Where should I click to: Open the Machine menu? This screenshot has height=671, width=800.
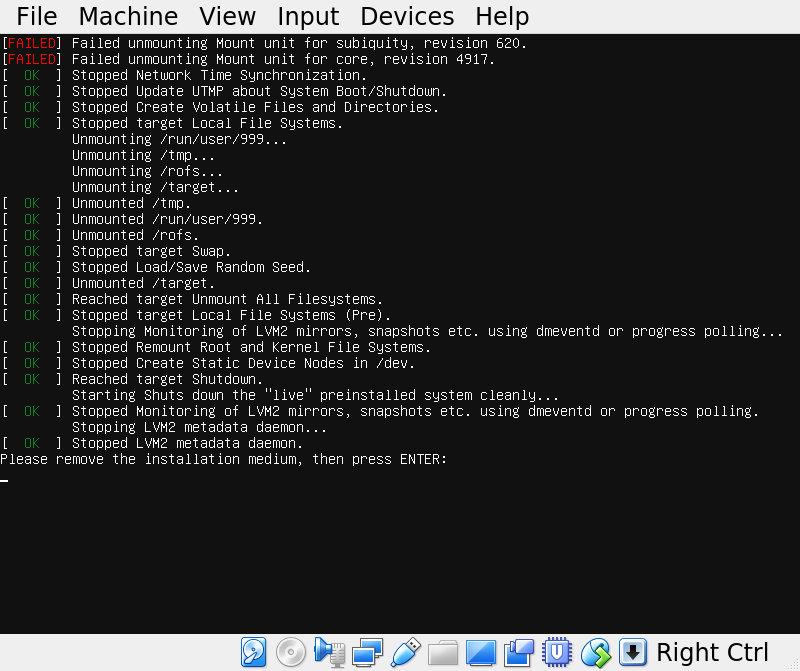(128, 17)
